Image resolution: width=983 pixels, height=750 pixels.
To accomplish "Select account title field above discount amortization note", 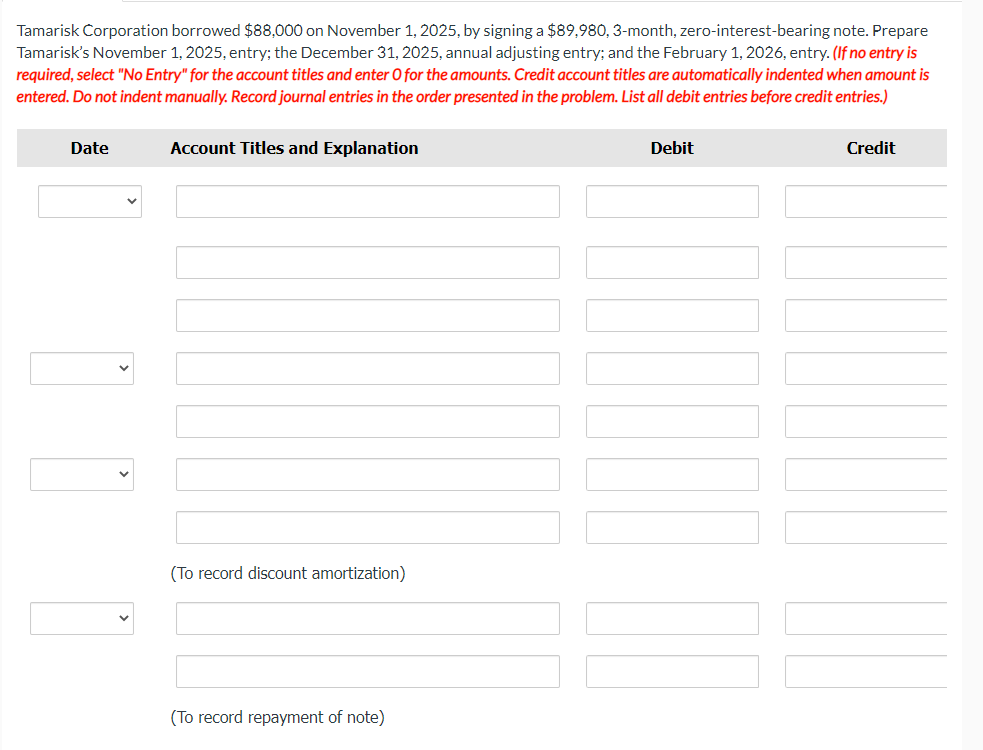I will (368, 527).
